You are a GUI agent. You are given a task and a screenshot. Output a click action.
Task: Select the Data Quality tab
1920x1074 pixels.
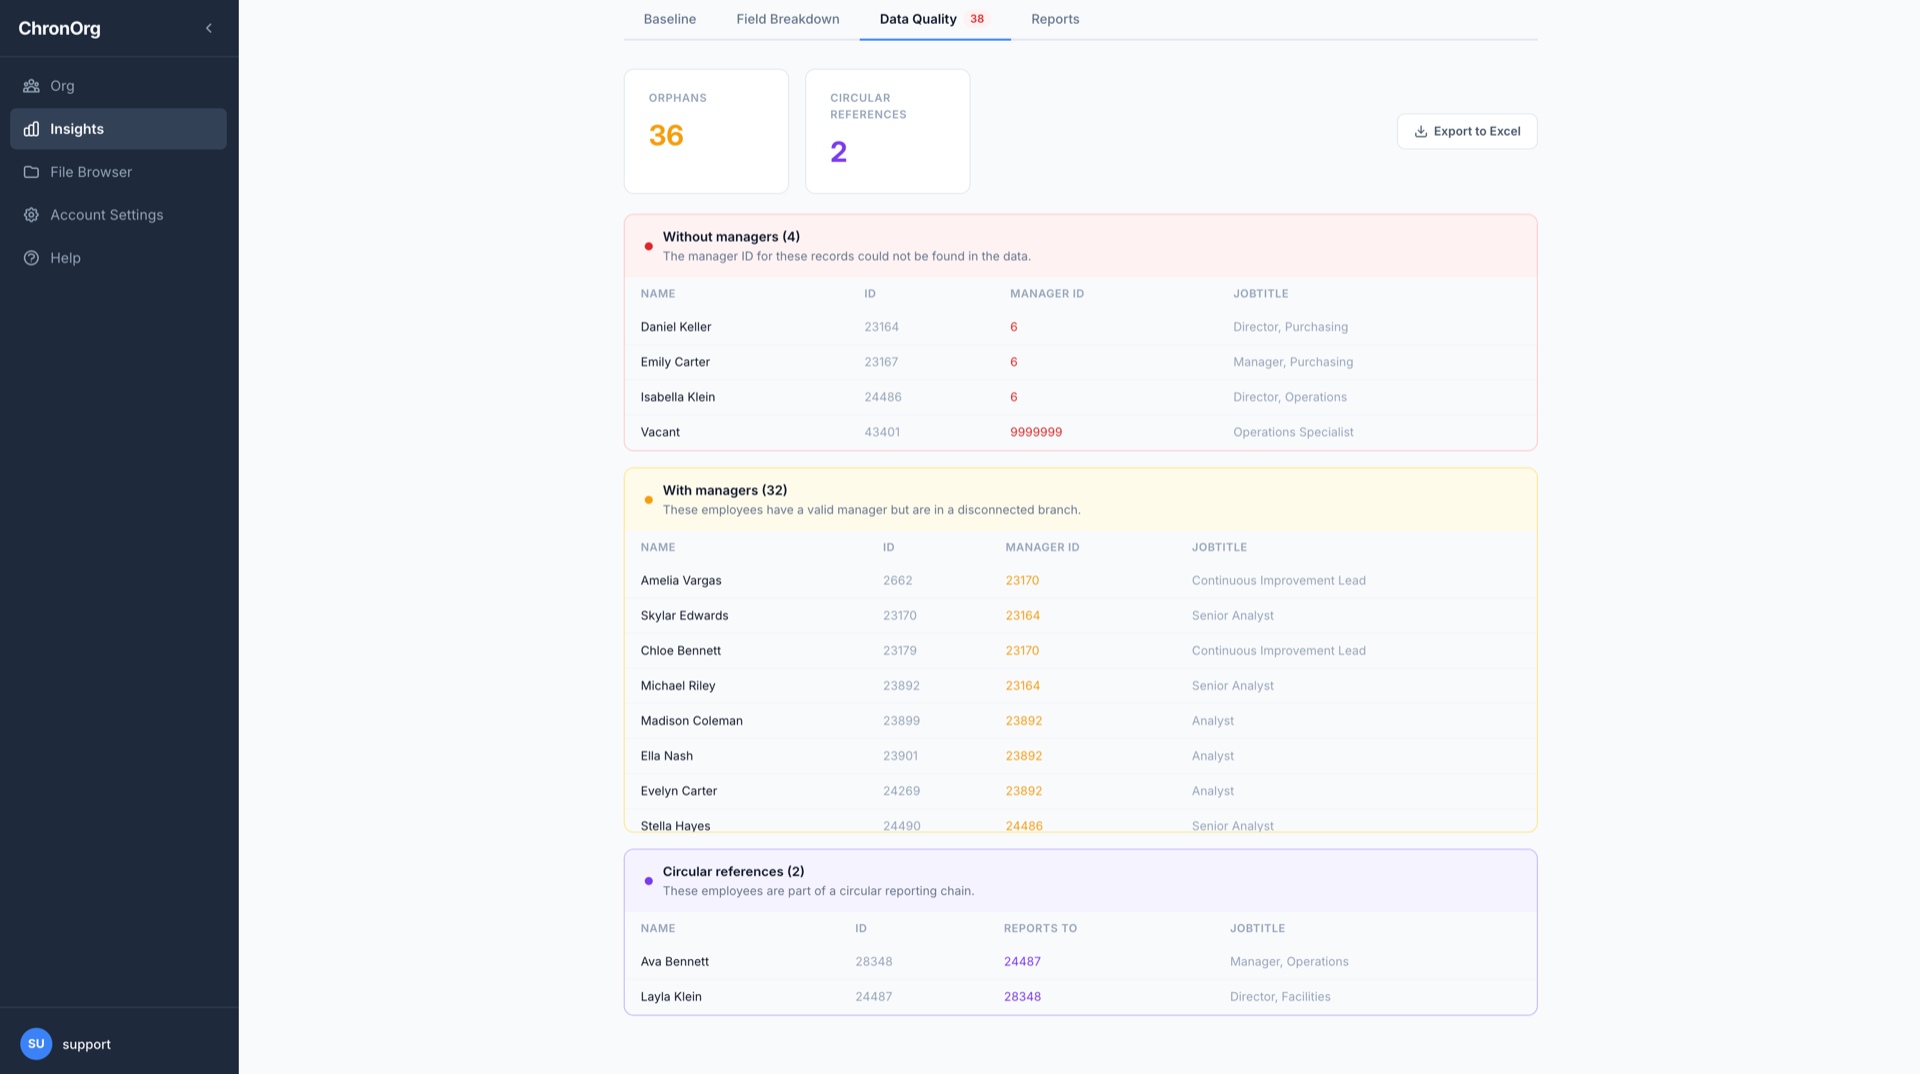[934, 19]
